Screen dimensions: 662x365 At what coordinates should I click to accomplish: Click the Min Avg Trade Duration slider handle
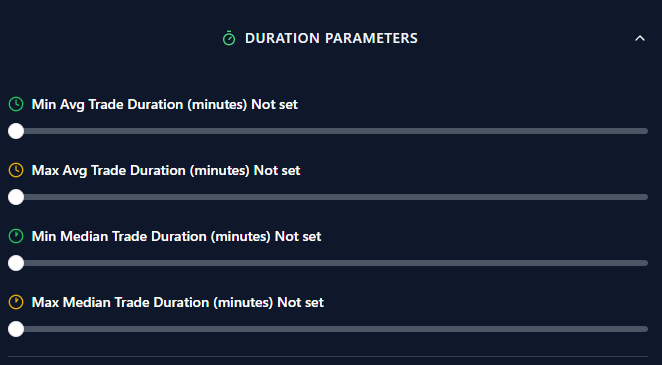point(16,131)
